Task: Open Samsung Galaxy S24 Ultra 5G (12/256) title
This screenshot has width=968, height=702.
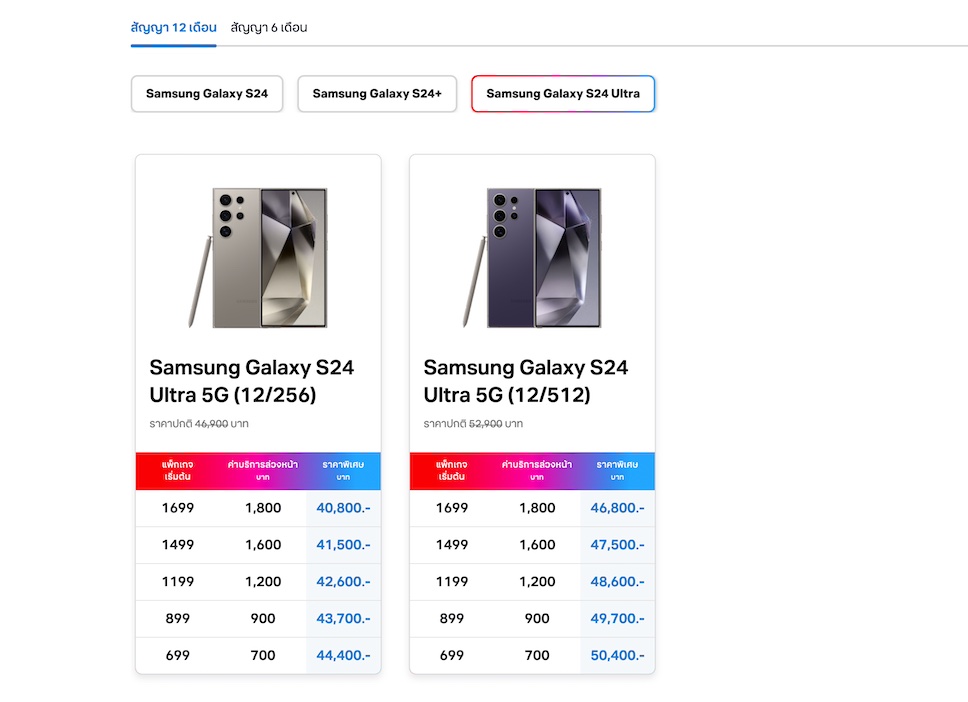Action: (251, 381)
